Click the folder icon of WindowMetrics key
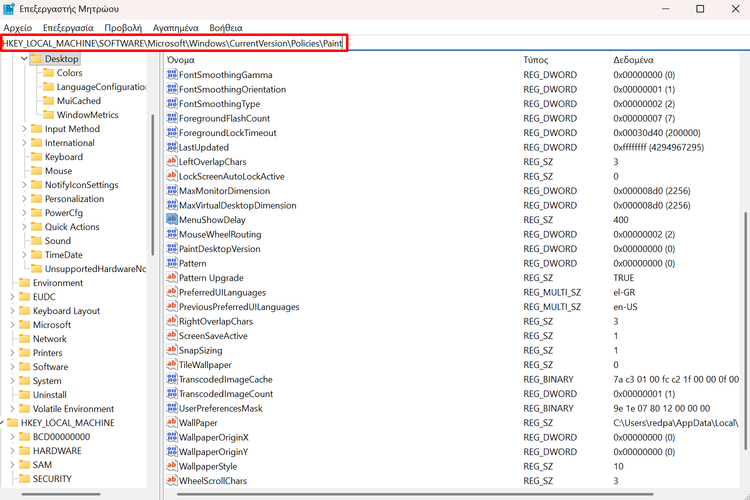The image size is (750, 500). [x=48, y=115]
